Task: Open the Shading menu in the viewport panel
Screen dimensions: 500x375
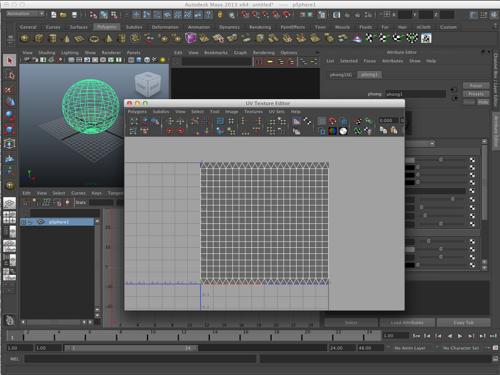Action: (47, 53)
